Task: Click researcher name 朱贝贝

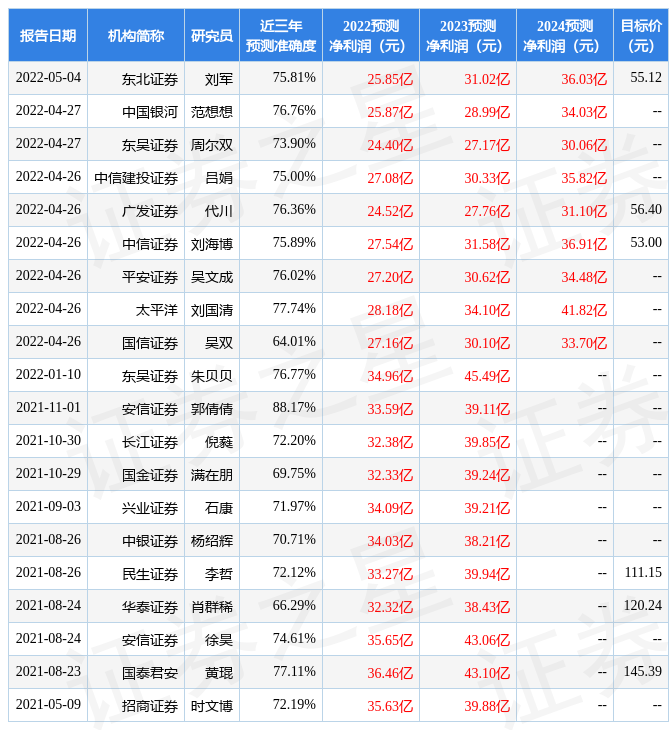Action: pos(212,376)
